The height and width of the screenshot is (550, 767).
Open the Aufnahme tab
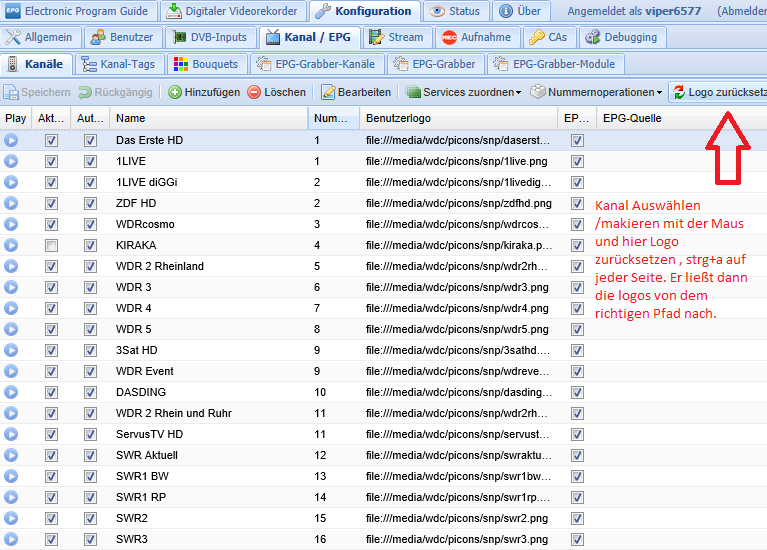point(476,37)
